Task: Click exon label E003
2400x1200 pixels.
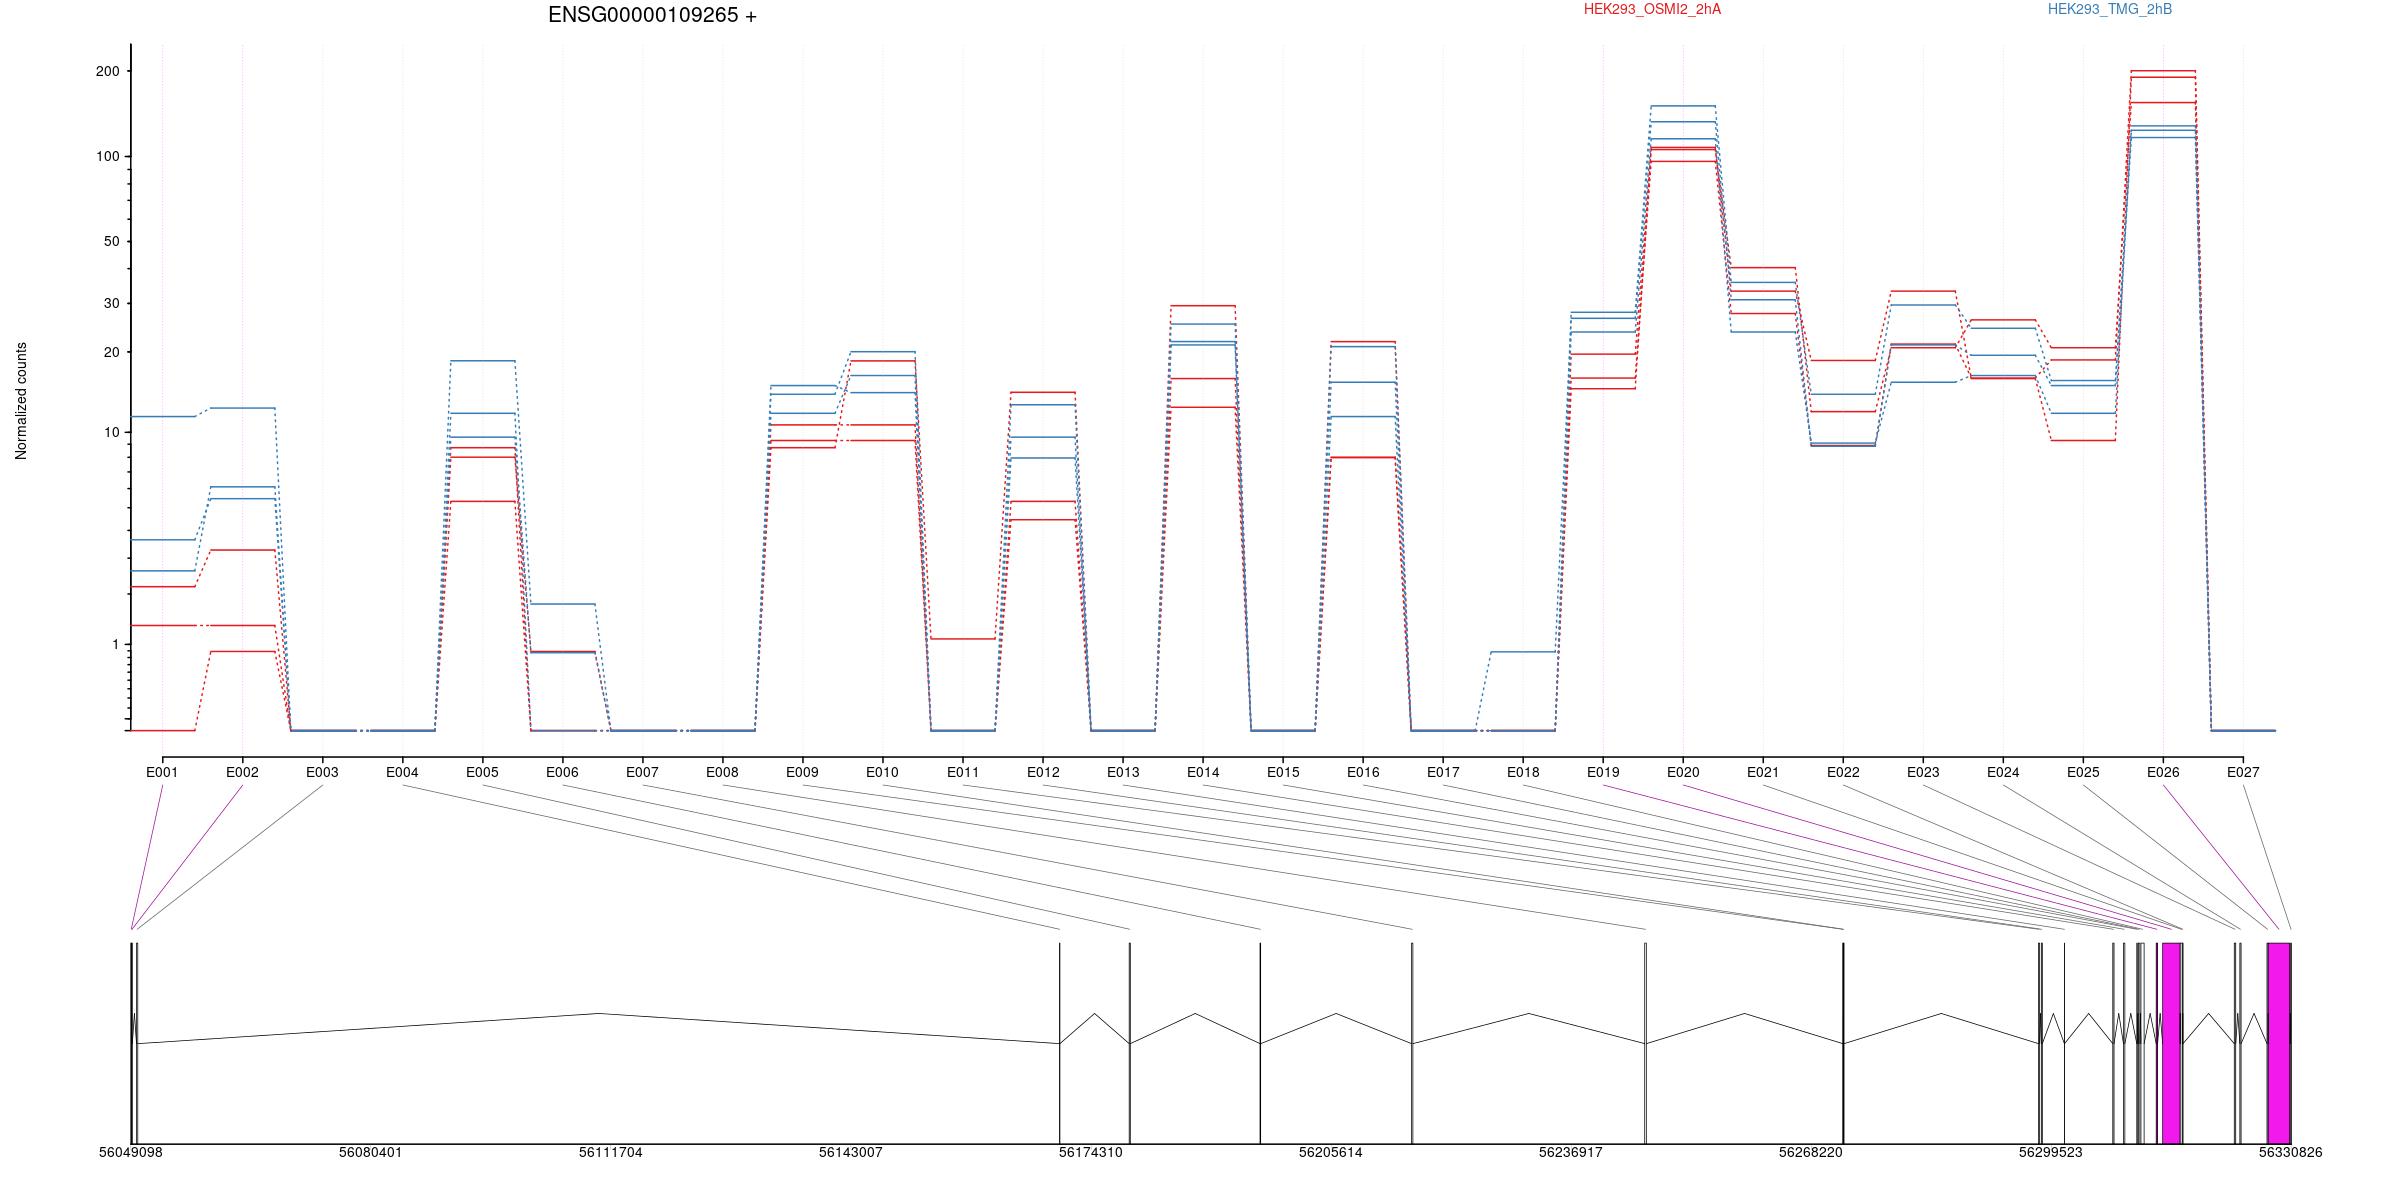Action: click(322, 772)
